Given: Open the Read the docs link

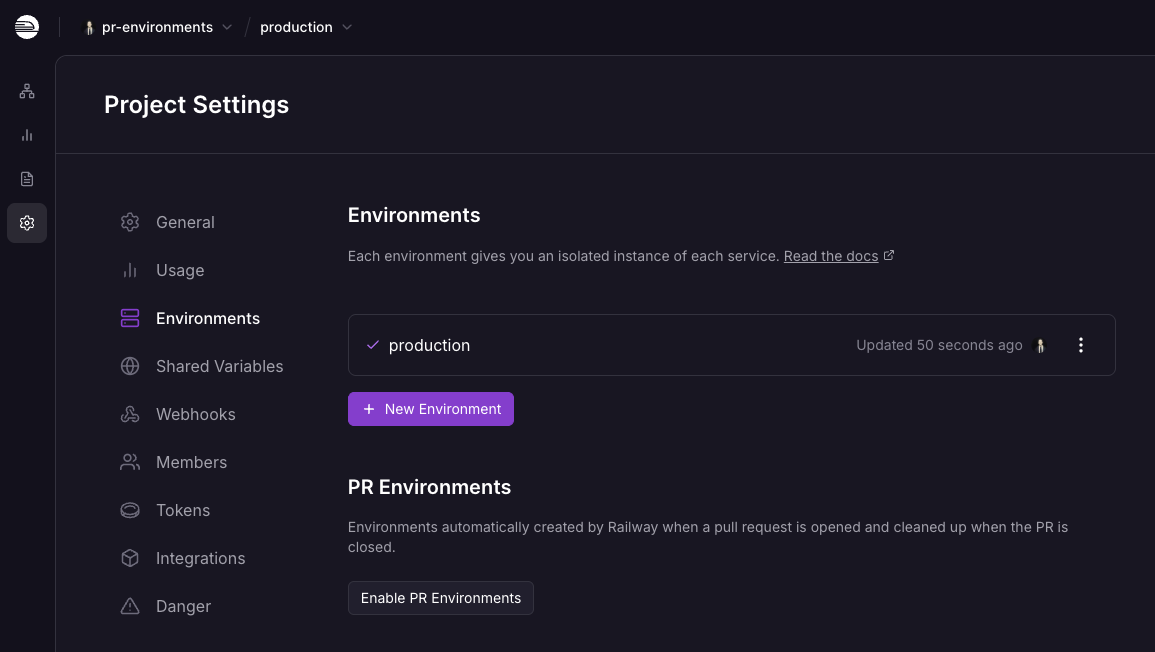Looking at the screenshot, I should click(831, 256).
